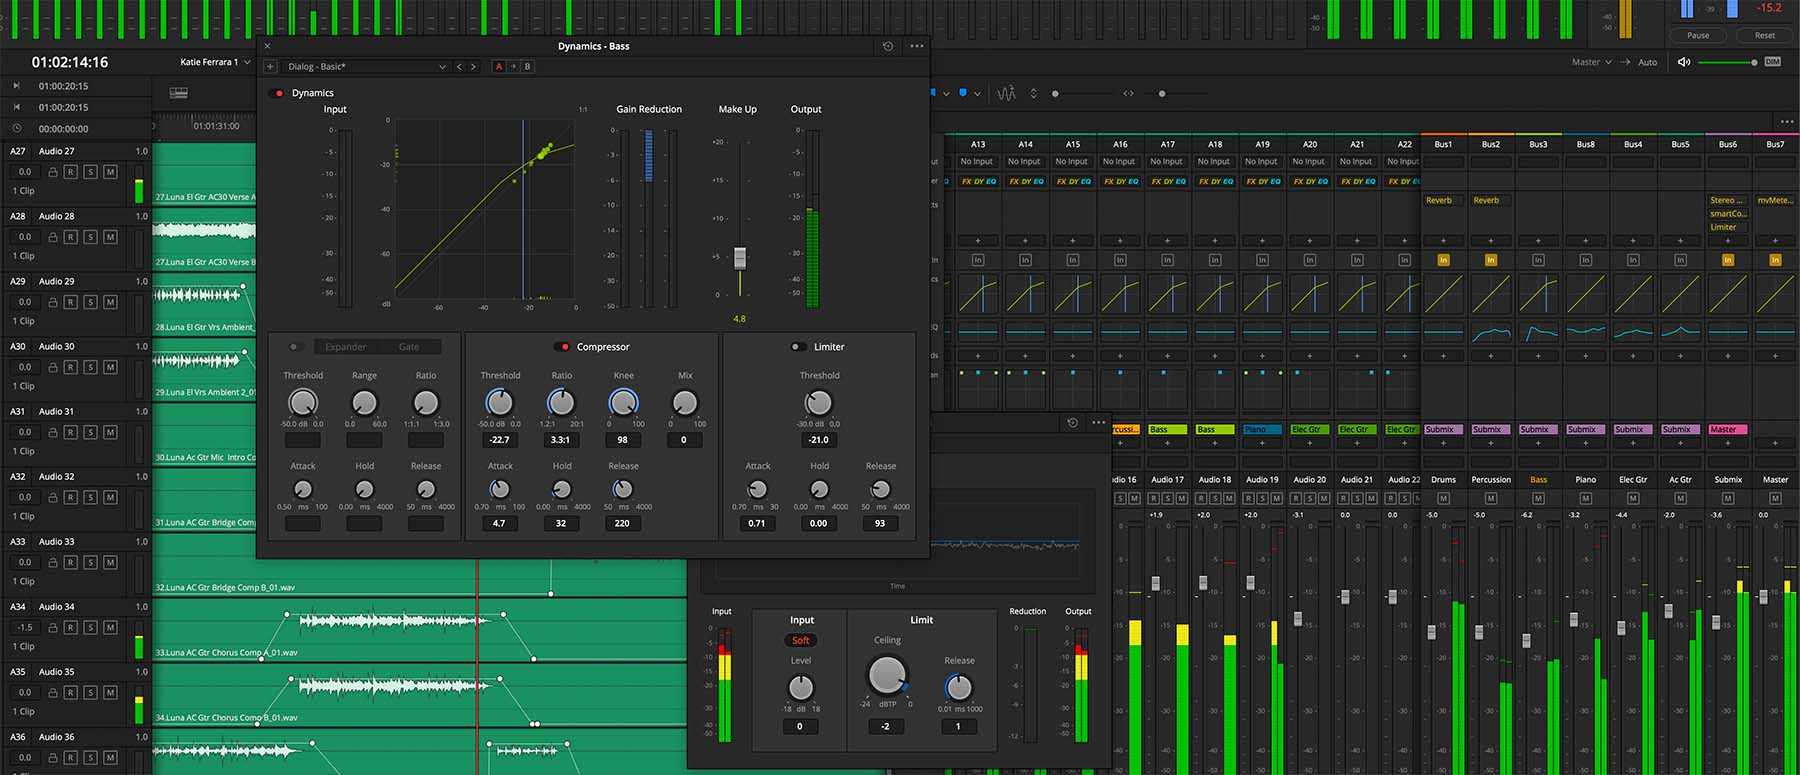Lock the Audio 27 track
1800x775 pixels.
(53, 172)
